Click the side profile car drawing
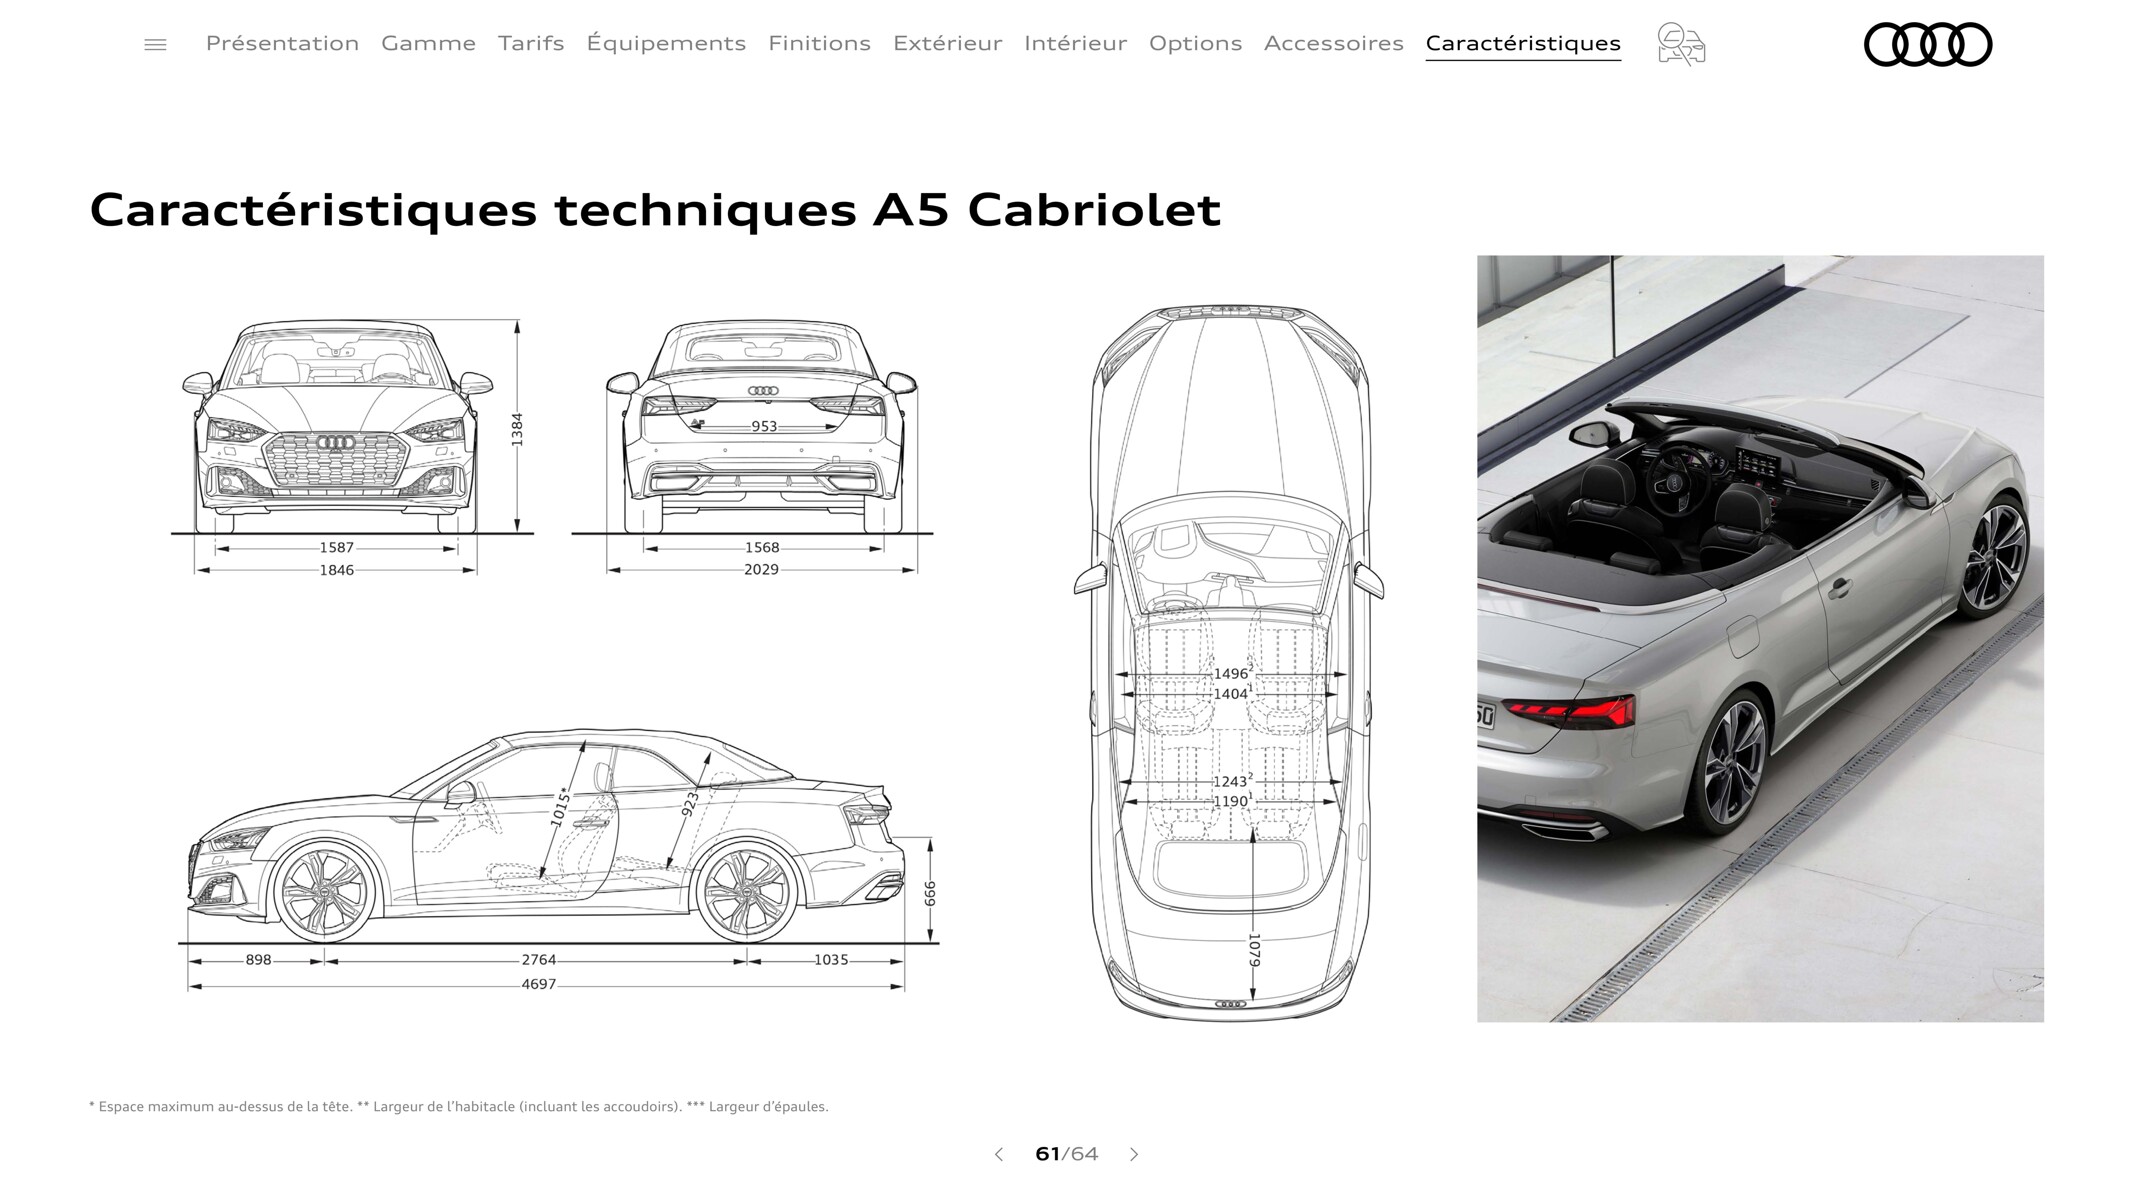 546,836
